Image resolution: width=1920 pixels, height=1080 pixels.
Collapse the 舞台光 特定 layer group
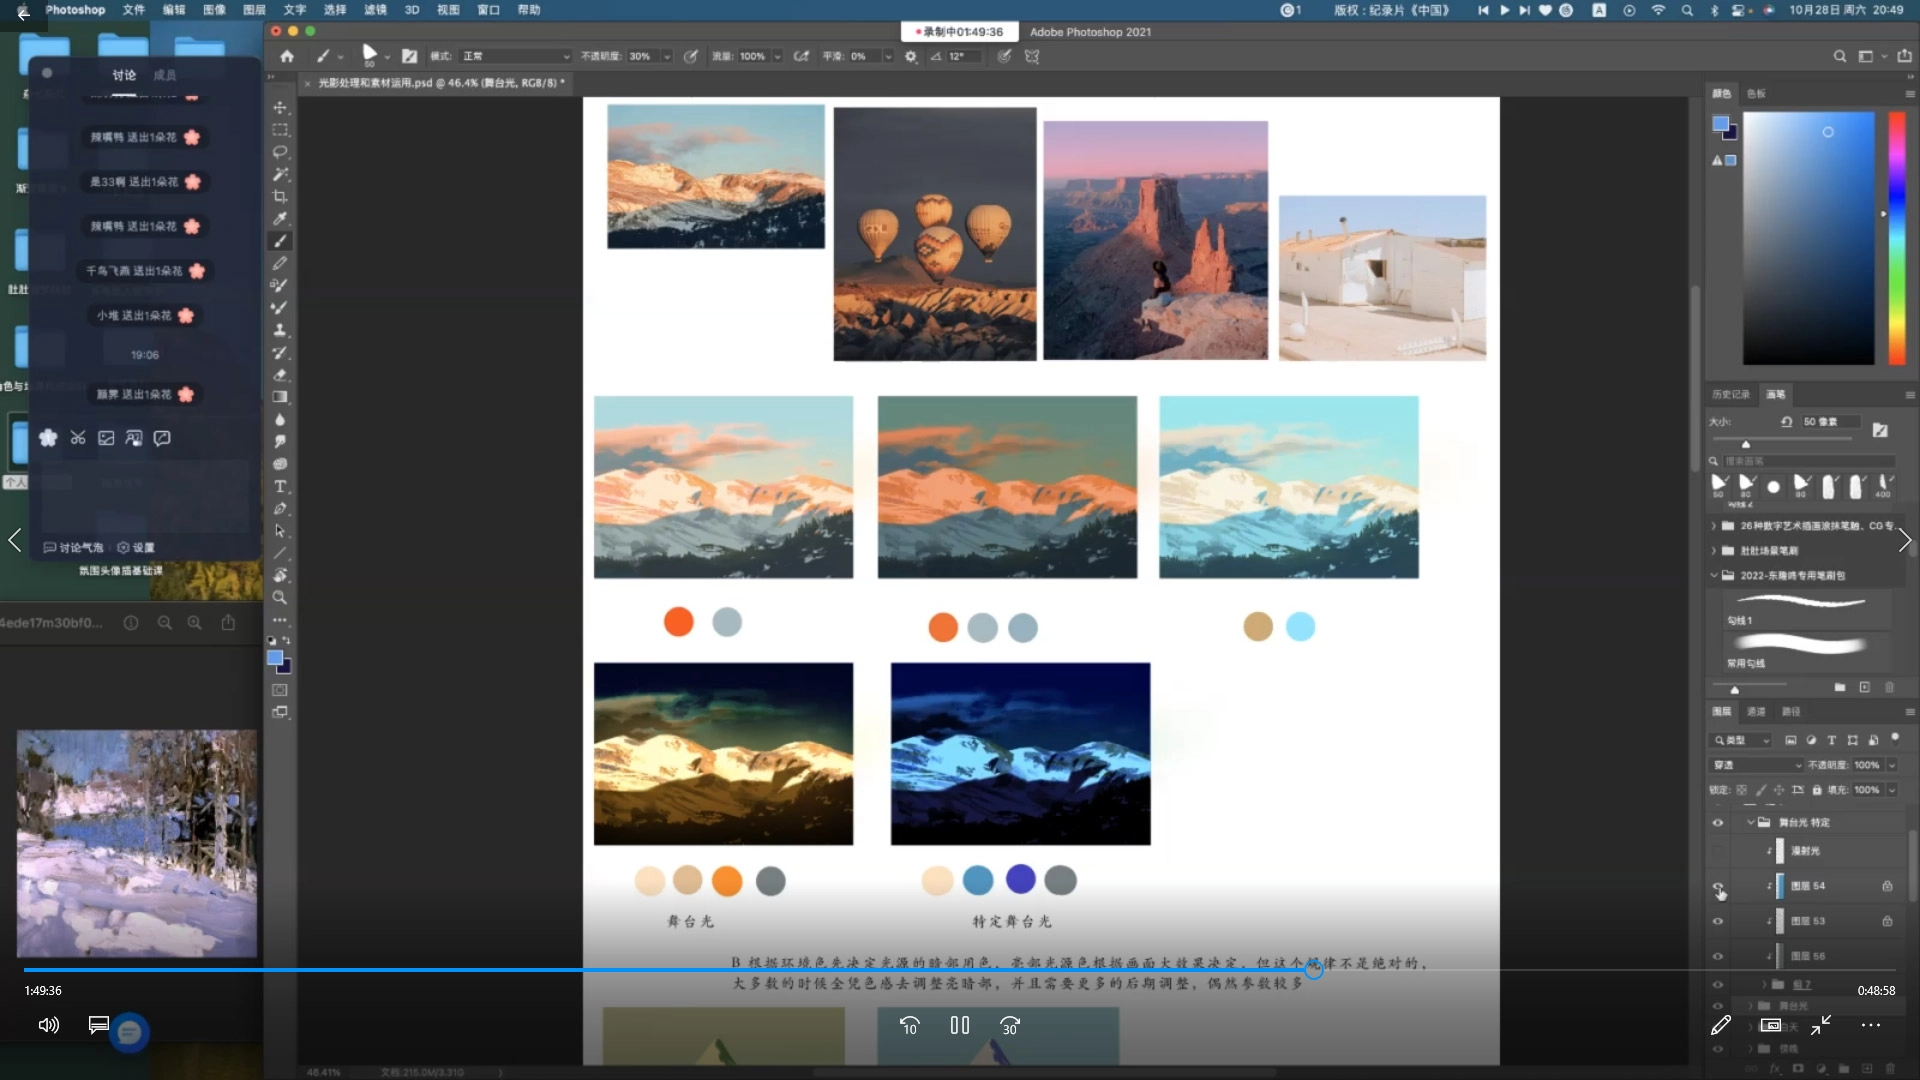1751,823
